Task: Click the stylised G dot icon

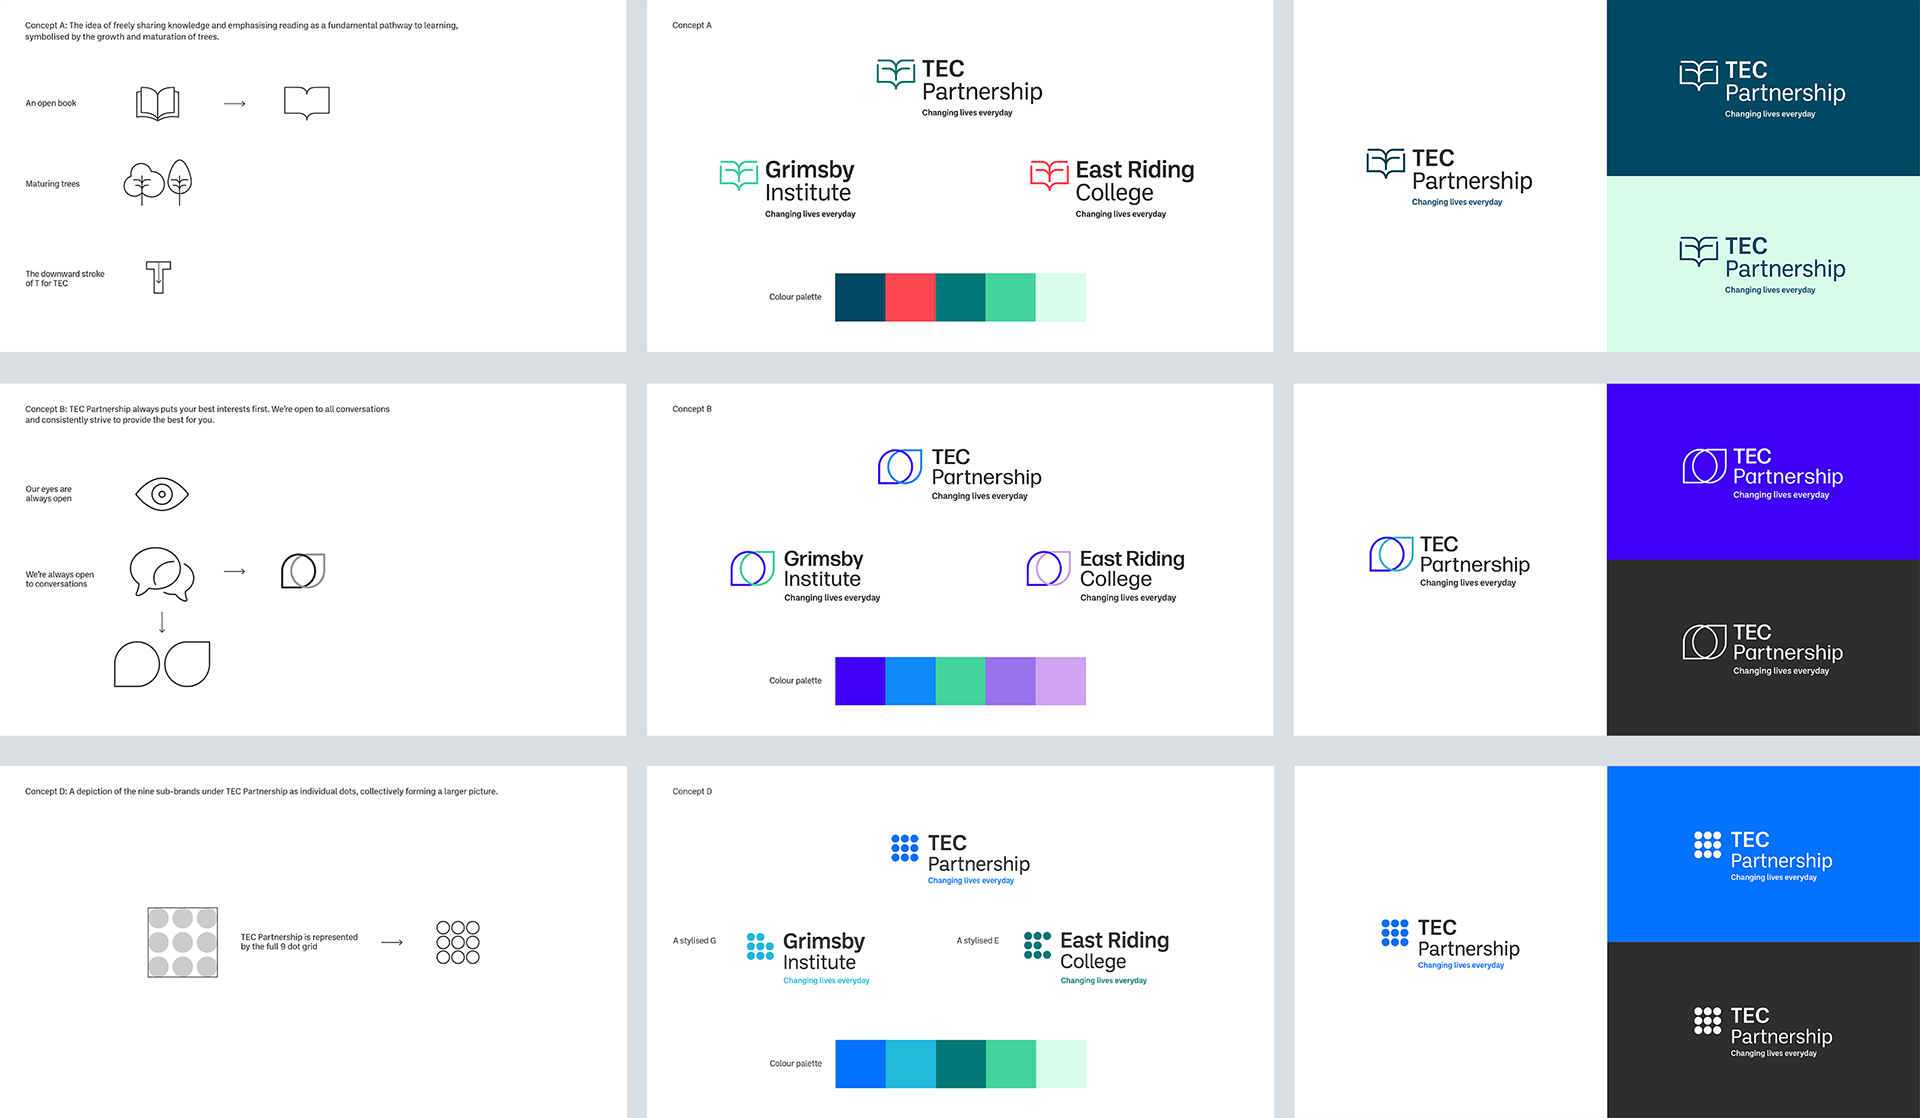Action: coord(760,946)
